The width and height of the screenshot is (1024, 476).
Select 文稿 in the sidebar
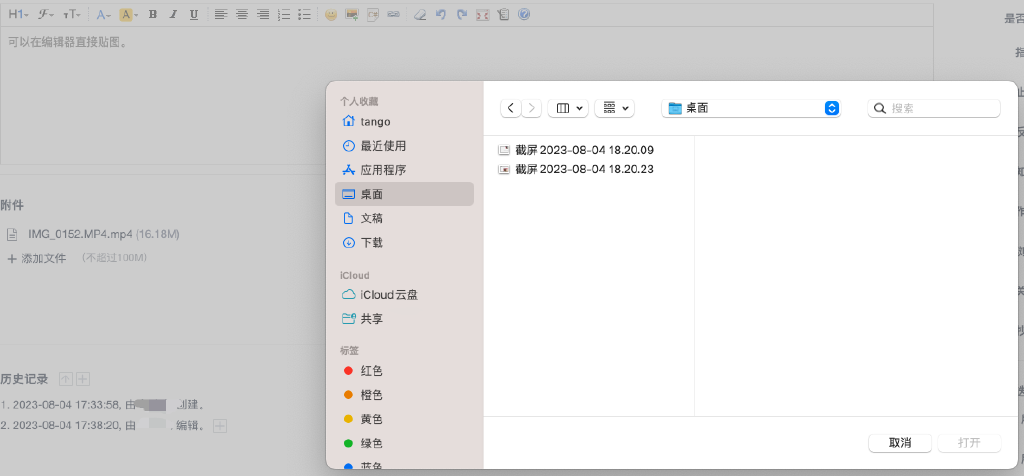(x=371, y=218)
